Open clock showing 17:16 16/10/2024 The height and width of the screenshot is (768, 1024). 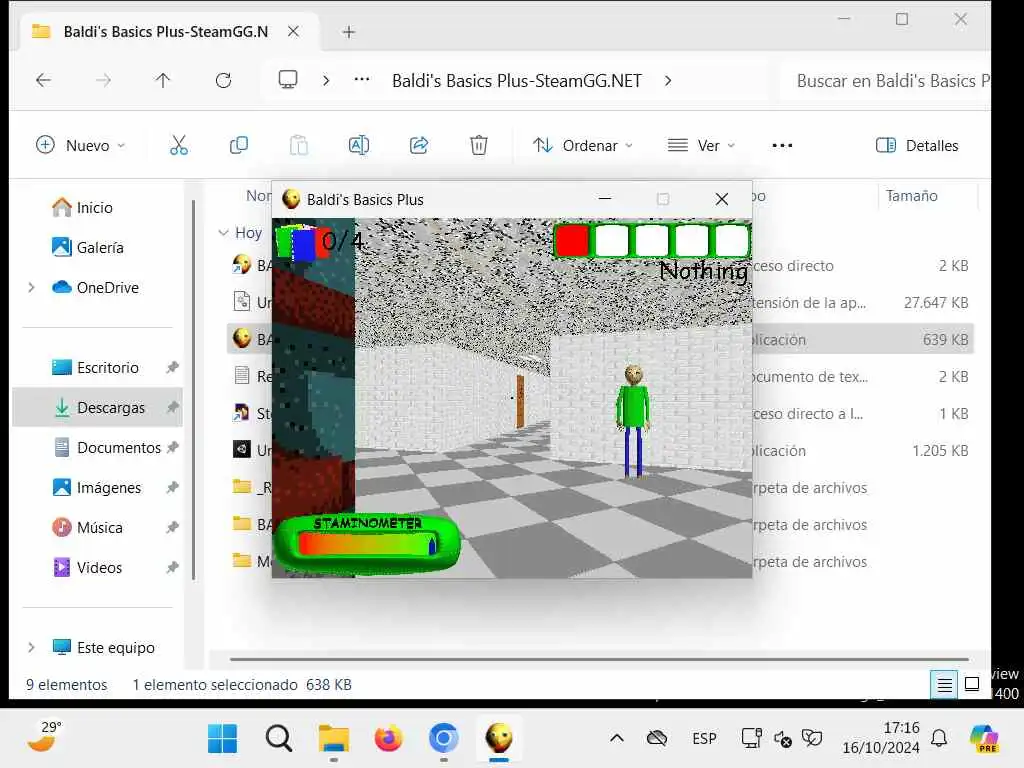[881, 737]
